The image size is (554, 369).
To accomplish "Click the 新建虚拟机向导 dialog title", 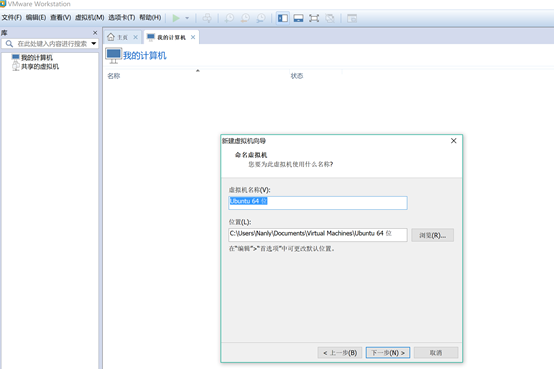I will pyautogui.click(x=244, y=141).
